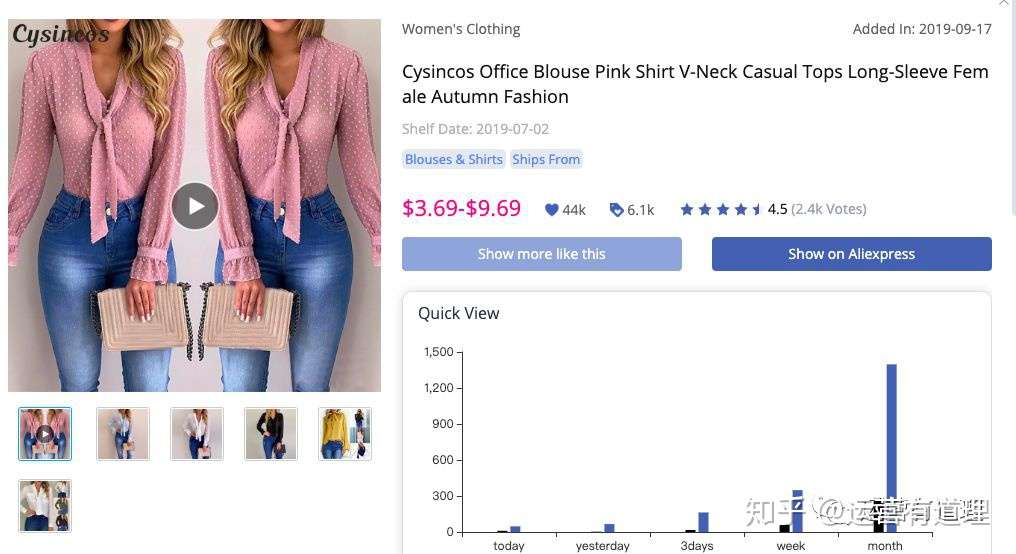
Task: Click the star rating icons
Action: [721, 209]
